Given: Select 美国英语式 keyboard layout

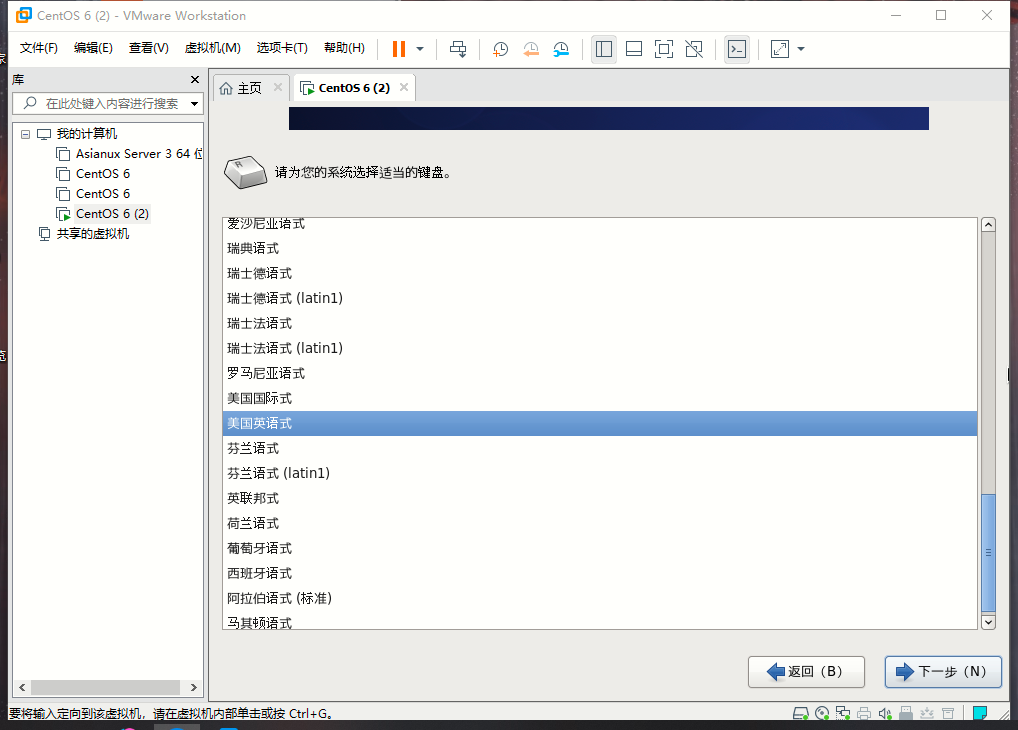Looking at the screenshot, I should point(599,423).
